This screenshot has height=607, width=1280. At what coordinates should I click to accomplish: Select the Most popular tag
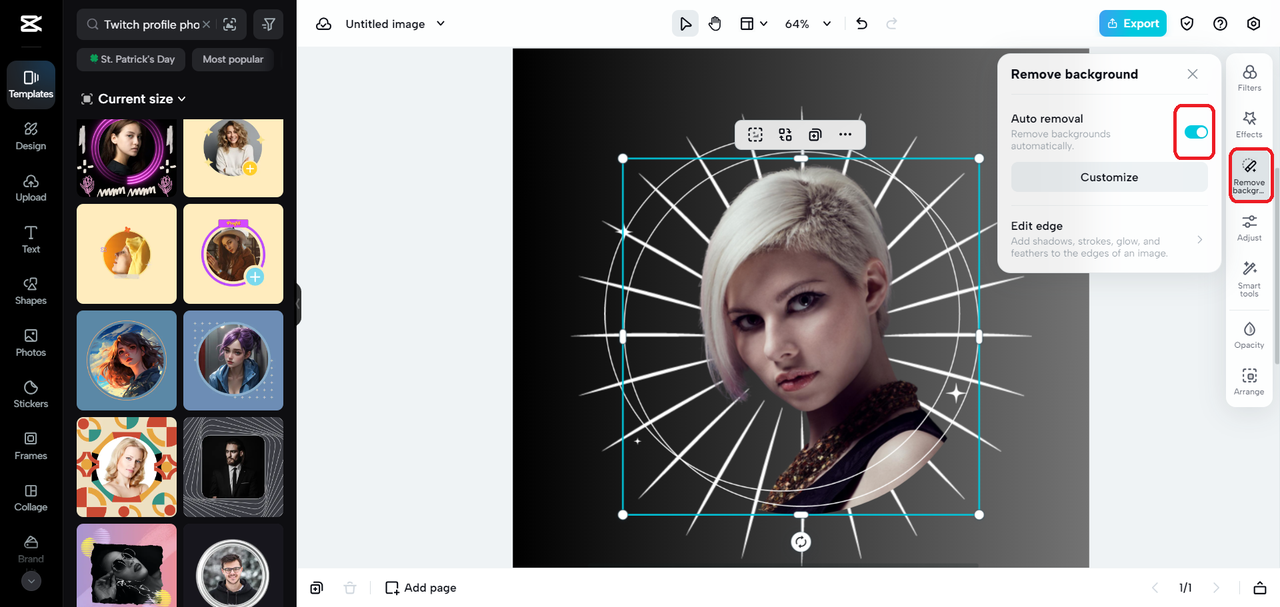[x=233, y=59]
